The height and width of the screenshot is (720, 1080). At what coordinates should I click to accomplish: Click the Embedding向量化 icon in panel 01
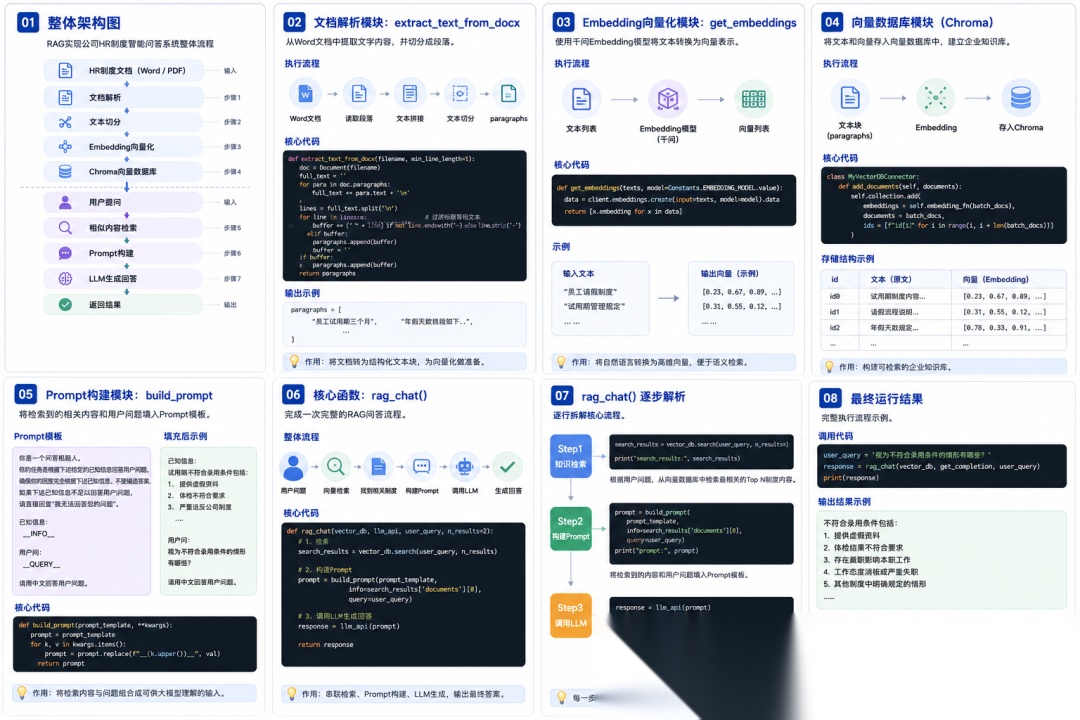click(x=65, y=147)
